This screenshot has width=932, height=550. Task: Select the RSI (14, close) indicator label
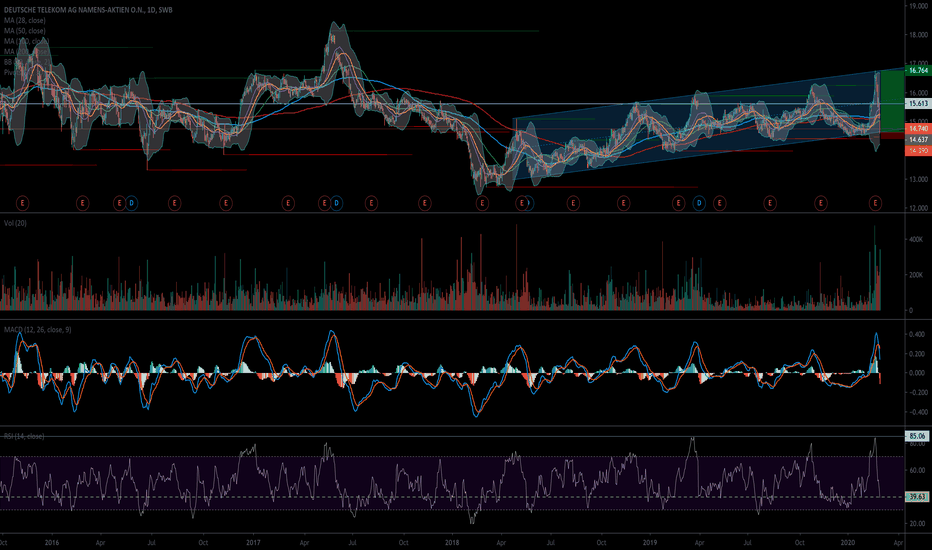[24, 436]
